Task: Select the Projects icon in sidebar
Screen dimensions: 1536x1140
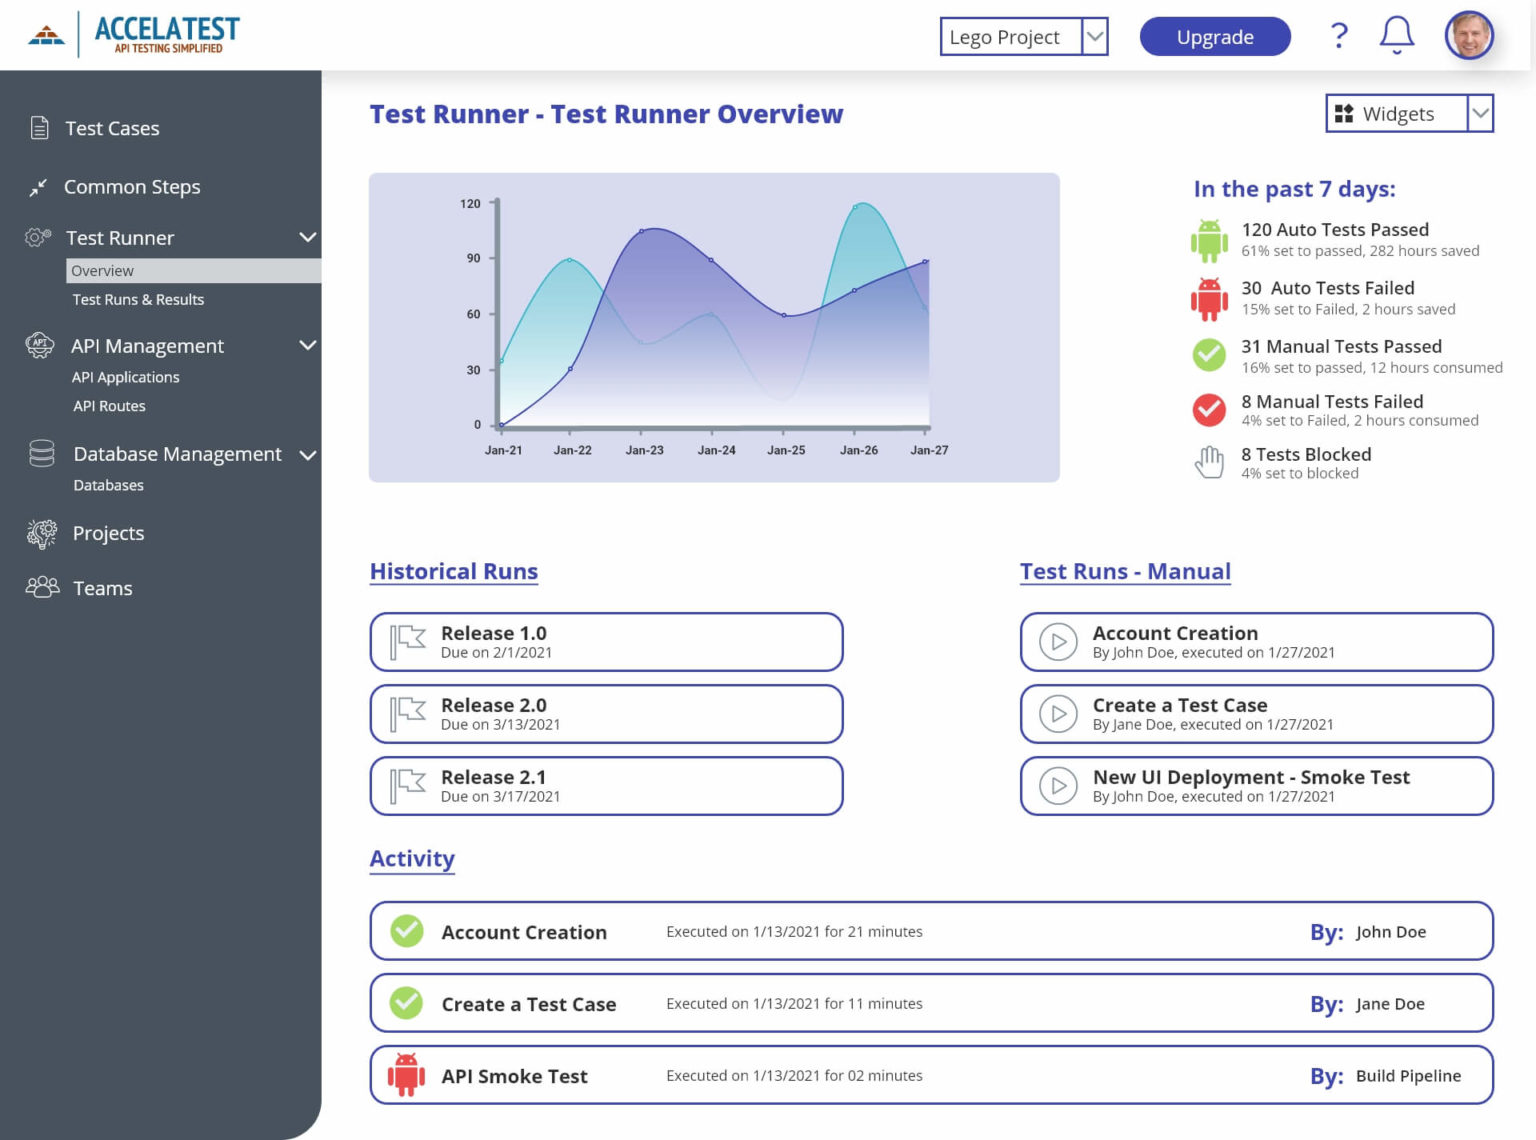Action: [42, 533]
